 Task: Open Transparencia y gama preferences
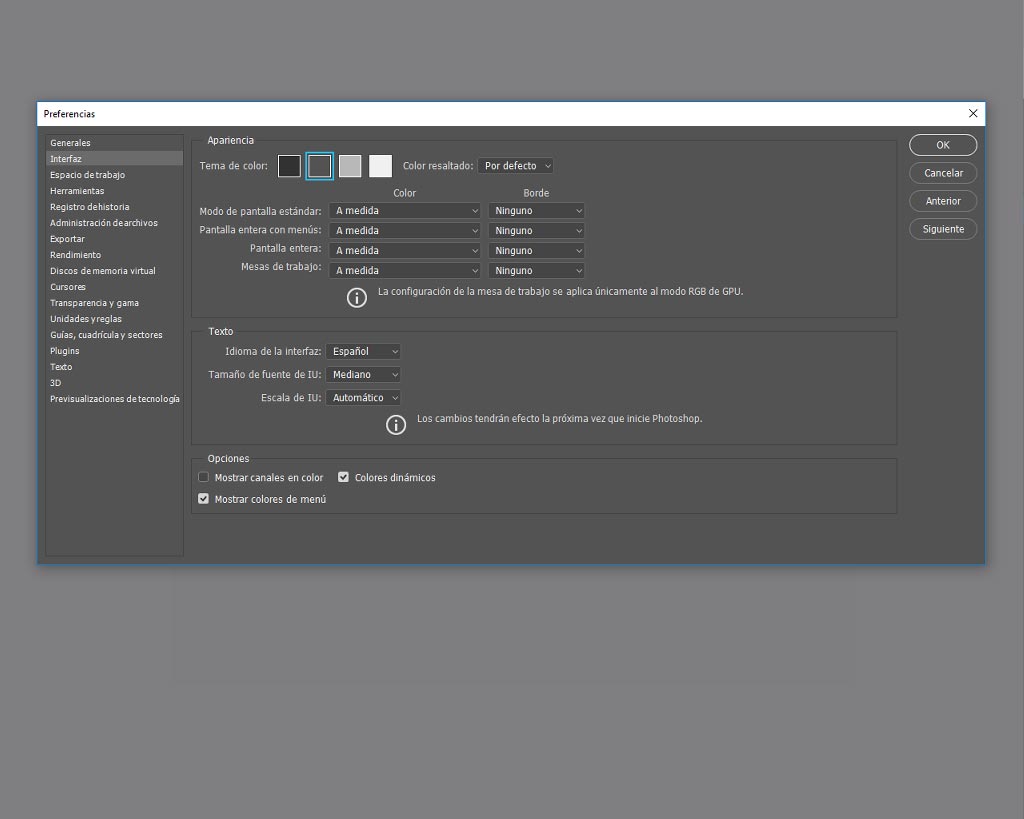114,303
